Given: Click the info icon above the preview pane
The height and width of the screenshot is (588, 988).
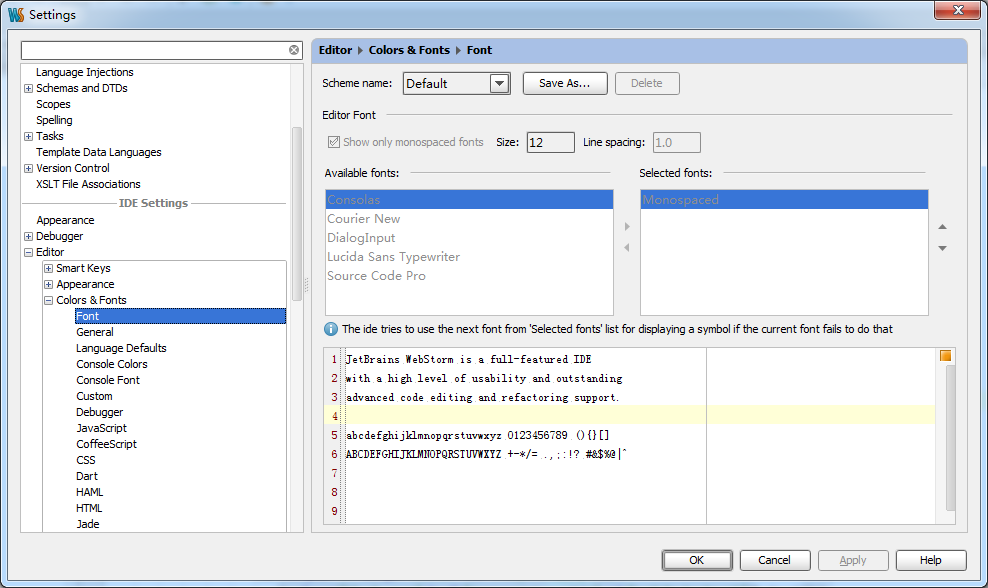Looking at the screenshot, I should 331,329.
